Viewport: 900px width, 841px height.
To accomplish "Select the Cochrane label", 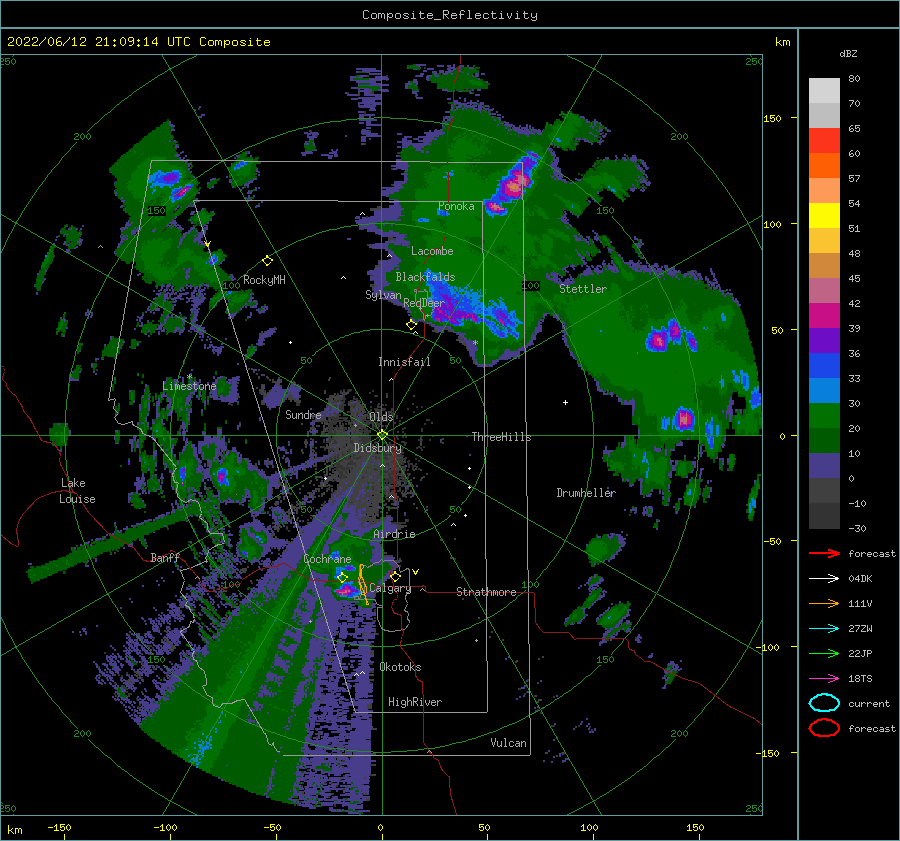I will pos(327,559).
